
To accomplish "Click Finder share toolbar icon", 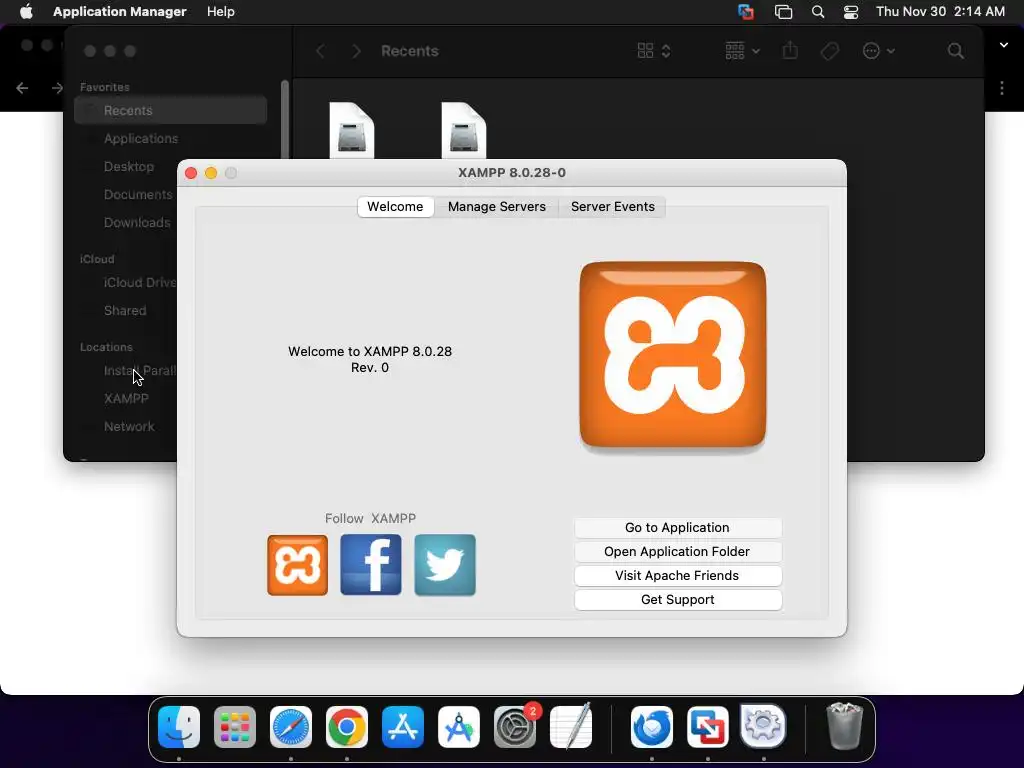I will [790, 51].
